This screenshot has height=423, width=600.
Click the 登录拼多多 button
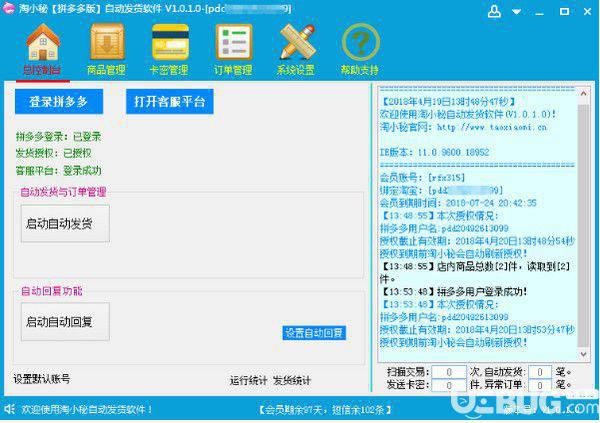coord(59,102)
